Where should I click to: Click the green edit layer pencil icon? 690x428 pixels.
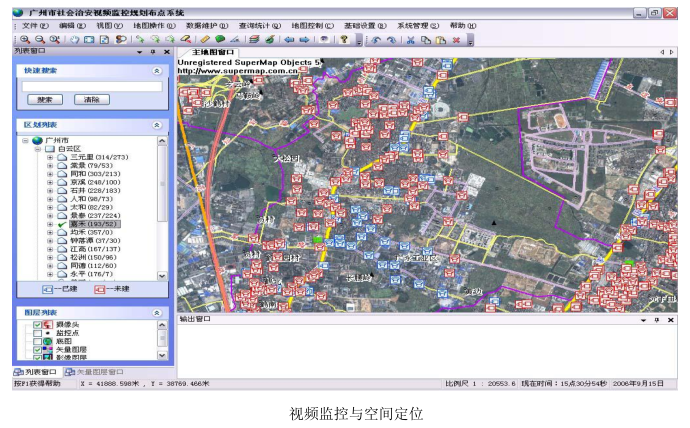tap(270, 40)
